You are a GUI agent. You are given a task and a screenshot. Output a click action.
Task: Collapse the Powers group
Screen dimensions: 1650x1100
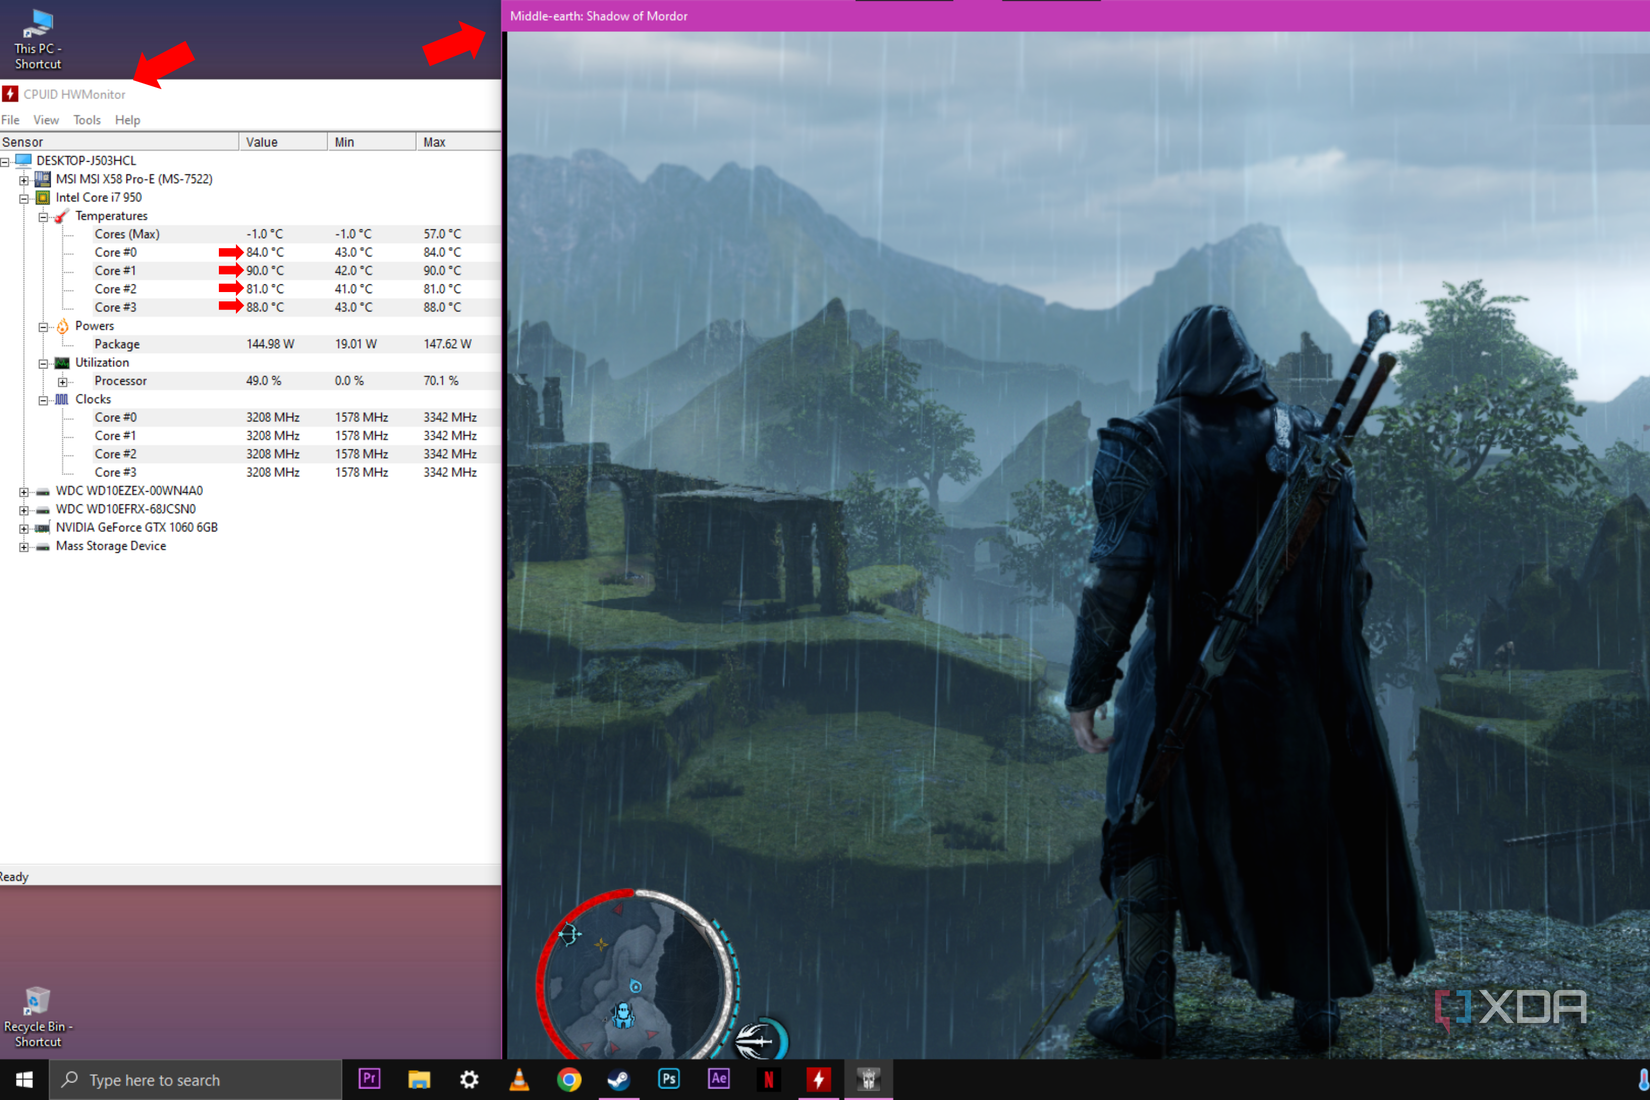pyautogui.click(x=43, y=327)
